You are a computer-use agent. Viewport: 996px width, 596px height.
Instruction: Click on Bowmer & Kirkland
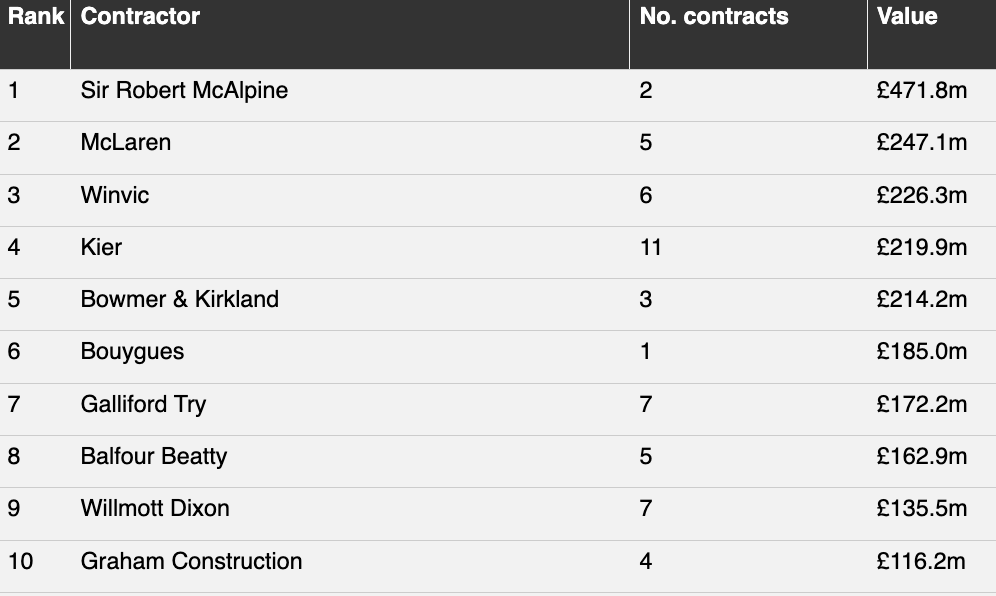[x=180, y=300]
